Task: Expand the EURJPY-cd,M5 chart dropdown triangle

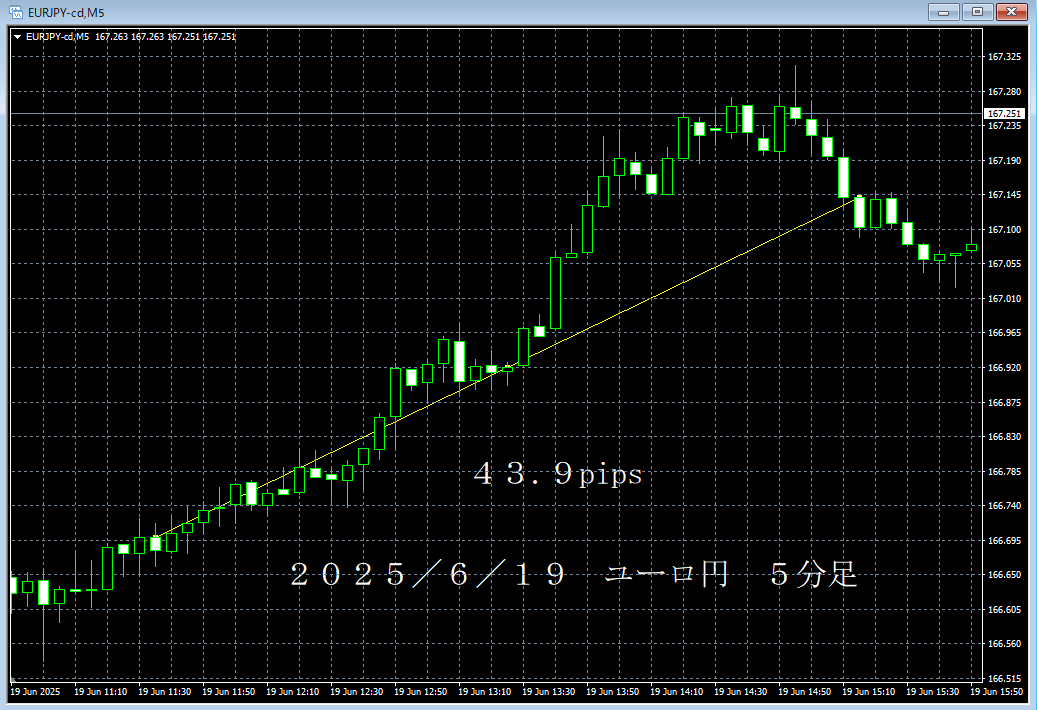Action: click(x=17, y=37)
